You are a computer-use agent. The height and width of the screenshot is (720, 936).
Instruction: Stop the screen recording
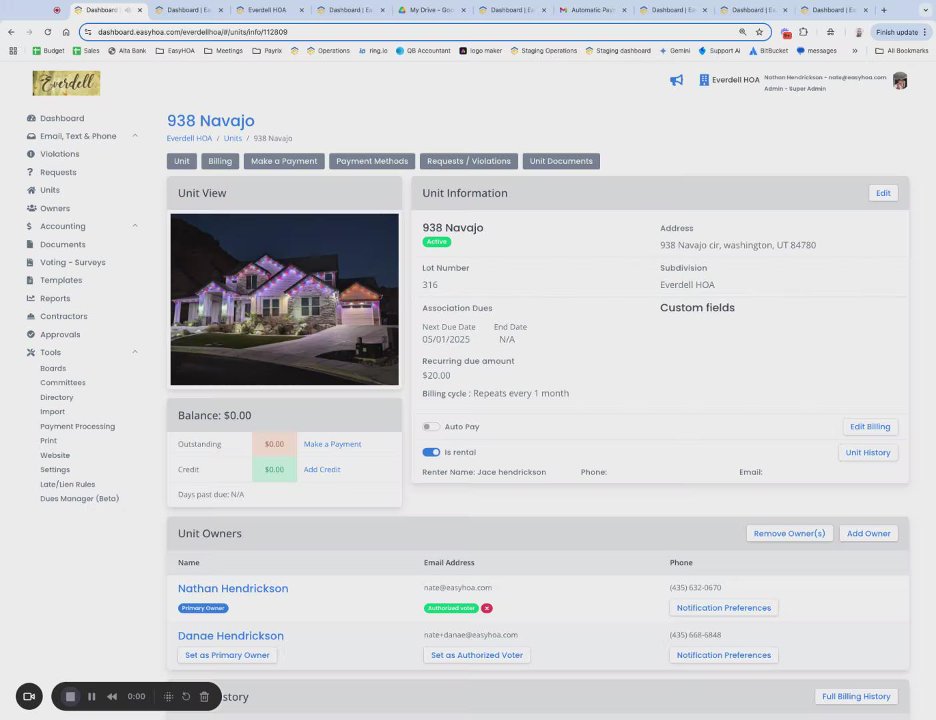[70, 697]
